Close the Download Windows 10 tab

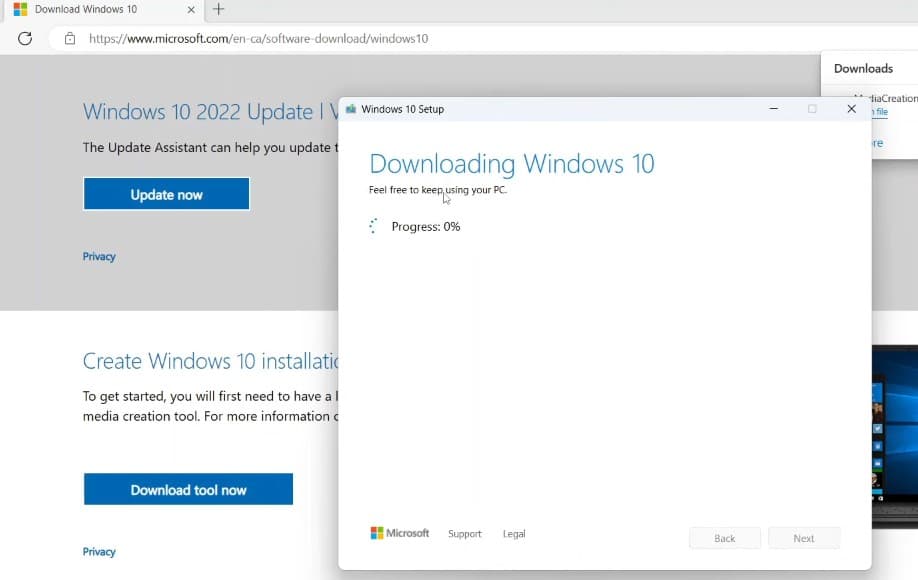coord(193,10)
